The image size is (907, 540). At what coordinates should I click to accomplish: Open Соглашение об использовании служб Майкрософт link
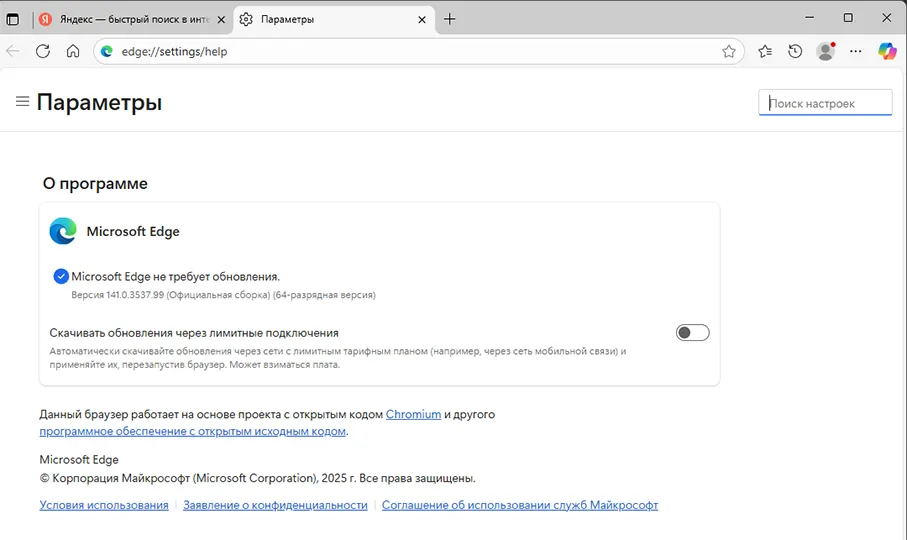click(520, 505)
